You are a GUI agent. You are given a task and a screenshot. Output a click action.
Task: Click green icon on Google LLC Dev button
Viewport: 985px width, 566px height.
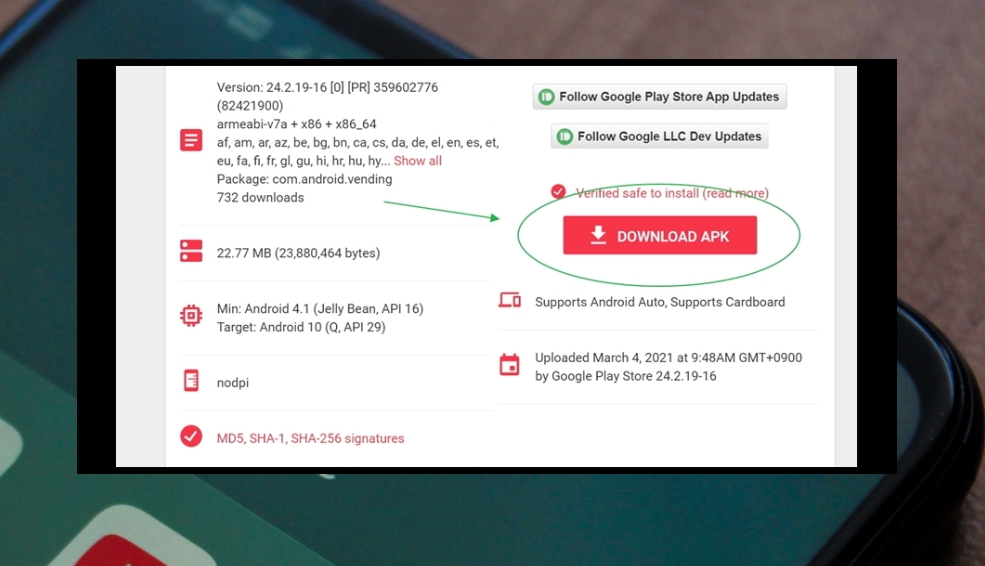pyautogui.click(x=565, y=136)
